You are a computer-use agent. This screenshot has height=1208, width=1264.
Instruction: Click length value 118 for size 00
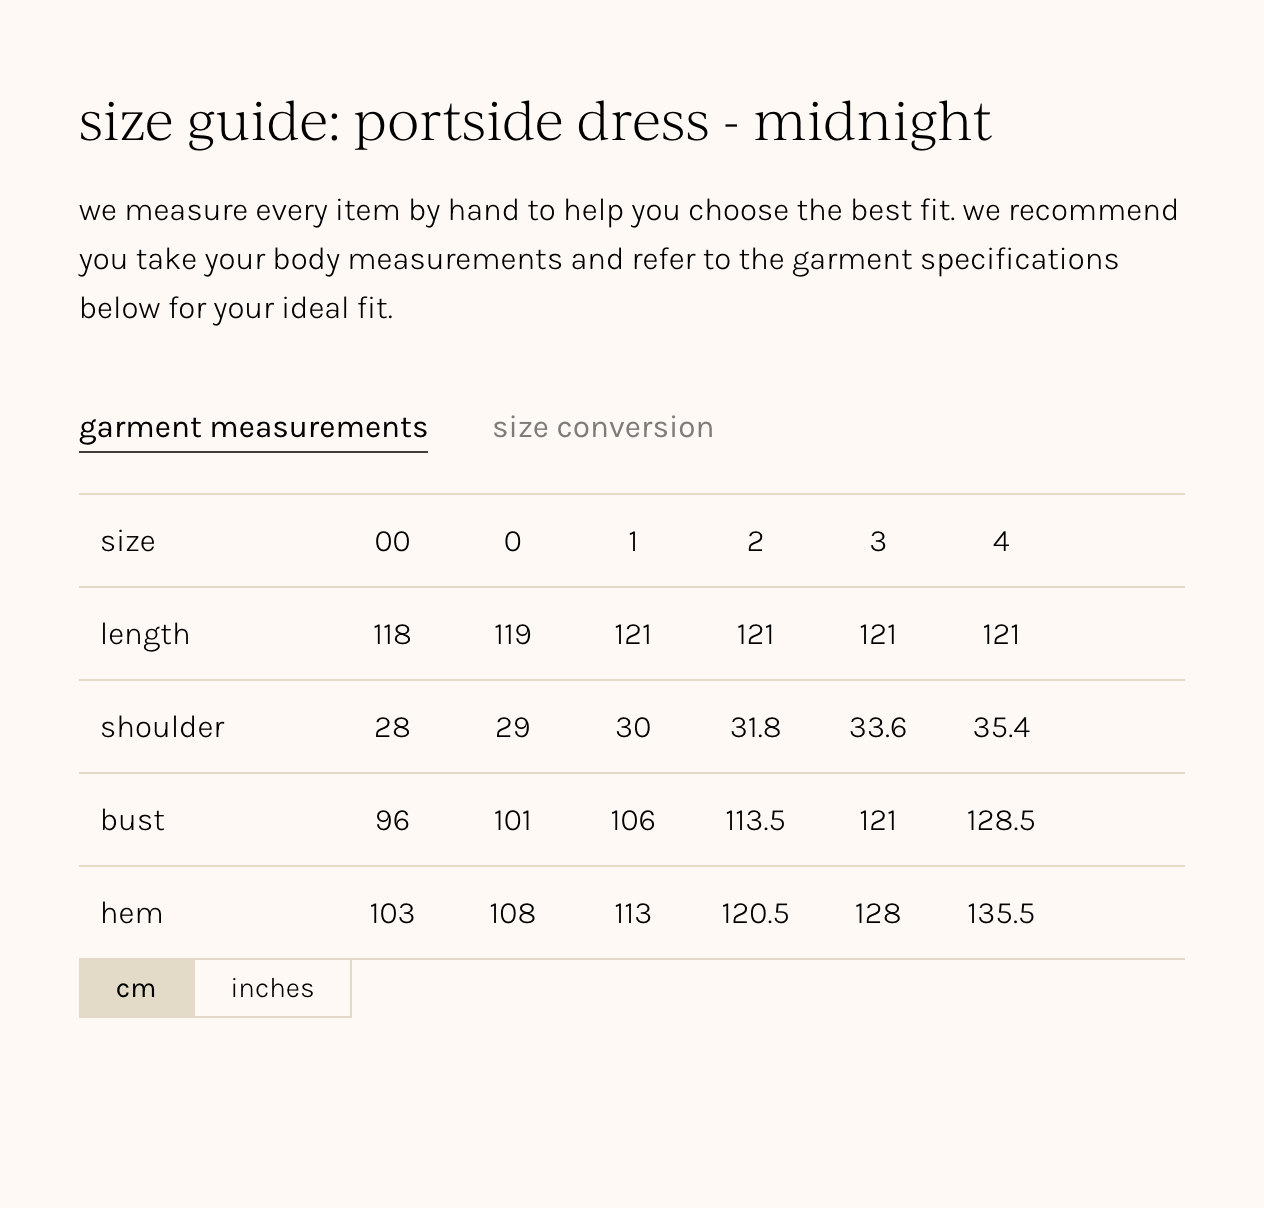[392, 634]
